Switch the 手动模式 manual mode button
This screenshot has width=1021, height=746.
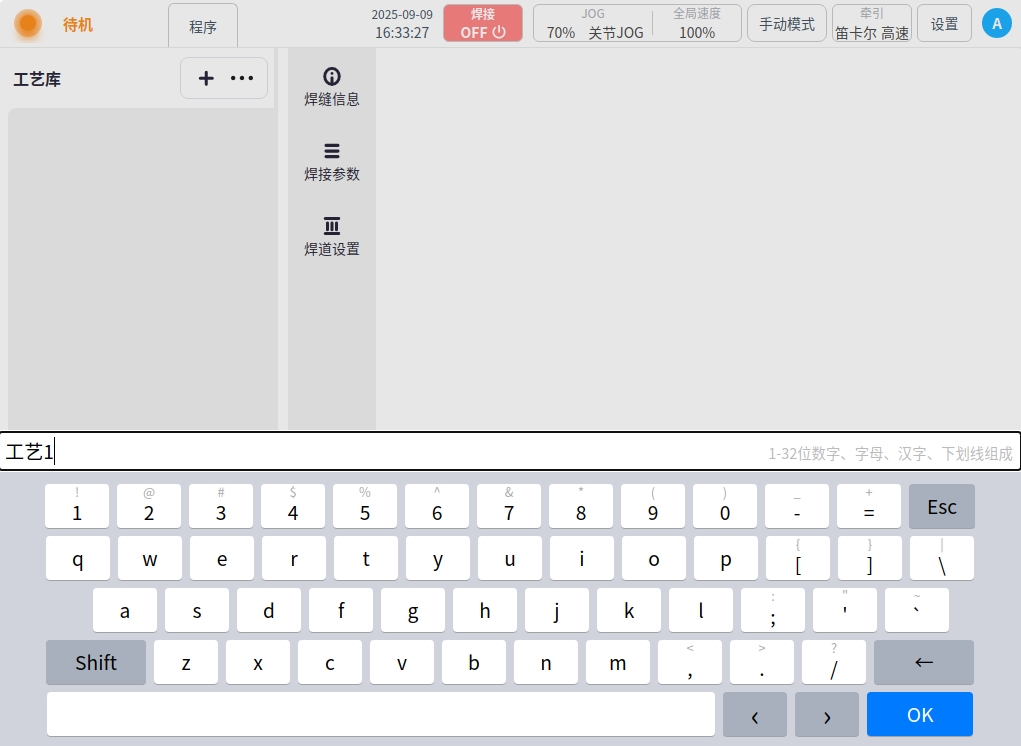click(787, 23)
